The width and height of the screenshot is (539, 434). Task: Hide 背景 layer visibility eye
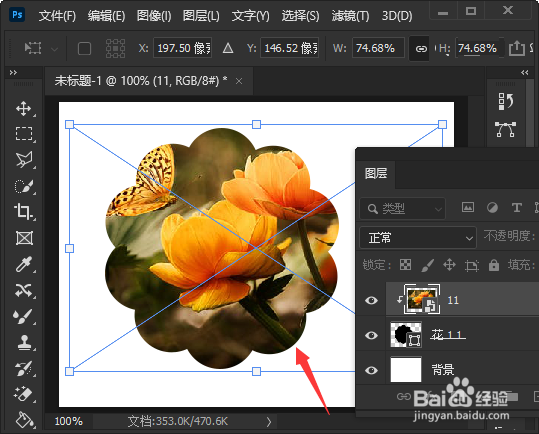click(371, 370)
